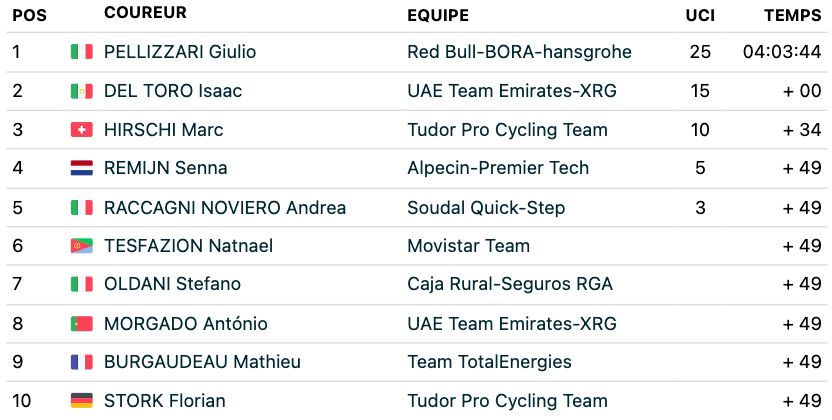The width and height of the screenshot is (832, 420).
Task: Click the EQUIPE column header
Action: (438, 15)
